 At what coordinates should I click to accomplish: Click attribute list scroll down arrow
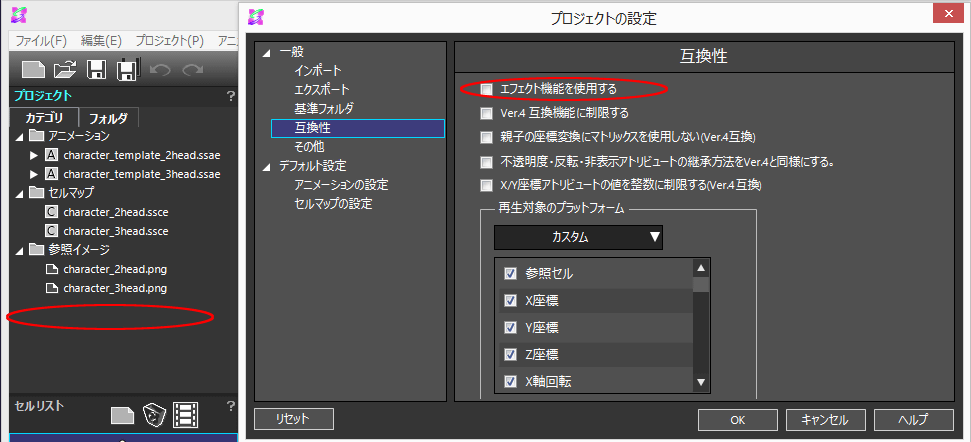click(701, 383)
